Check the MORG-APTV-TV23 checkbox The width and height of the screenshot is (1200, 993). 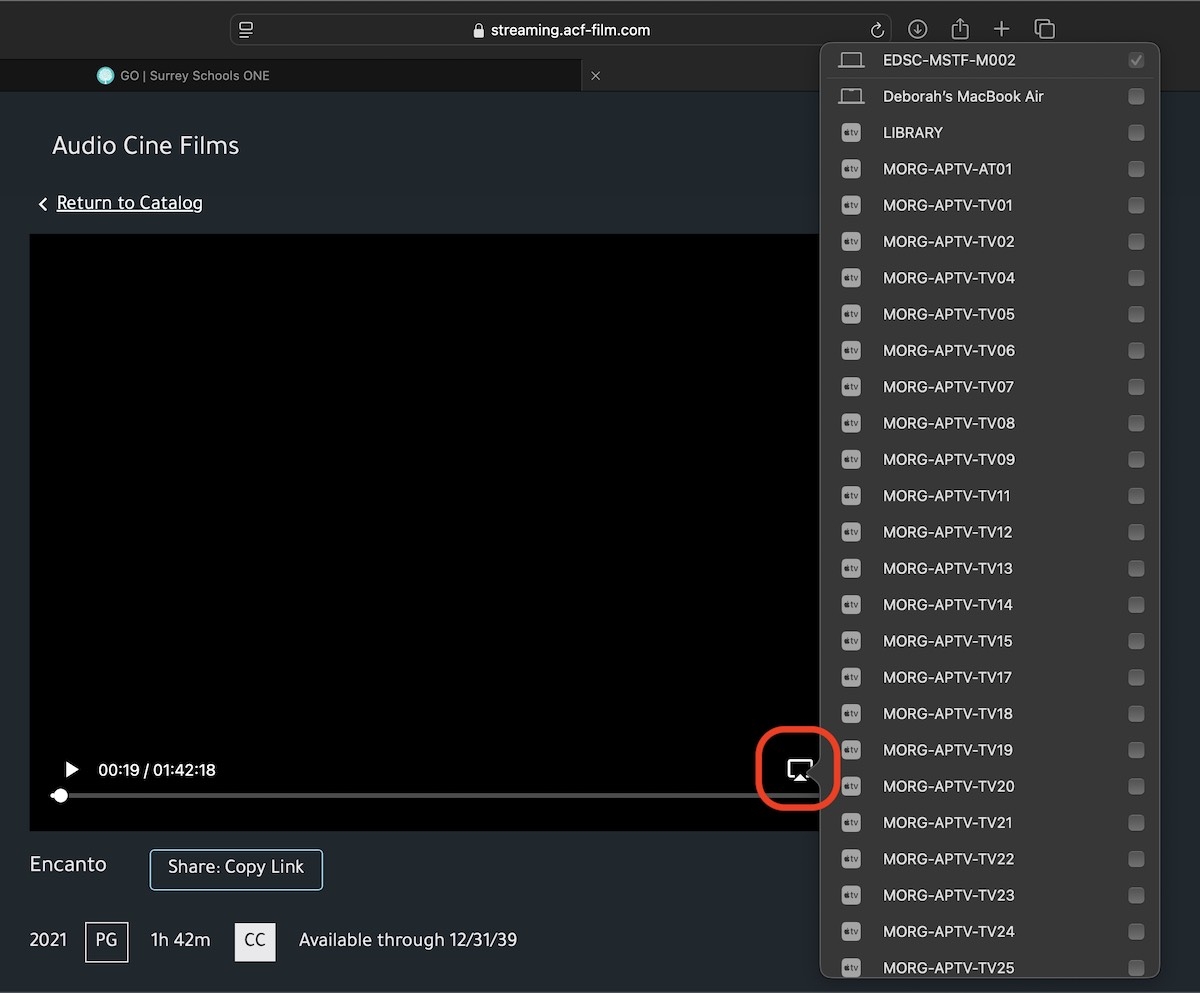pos(1136,895)
